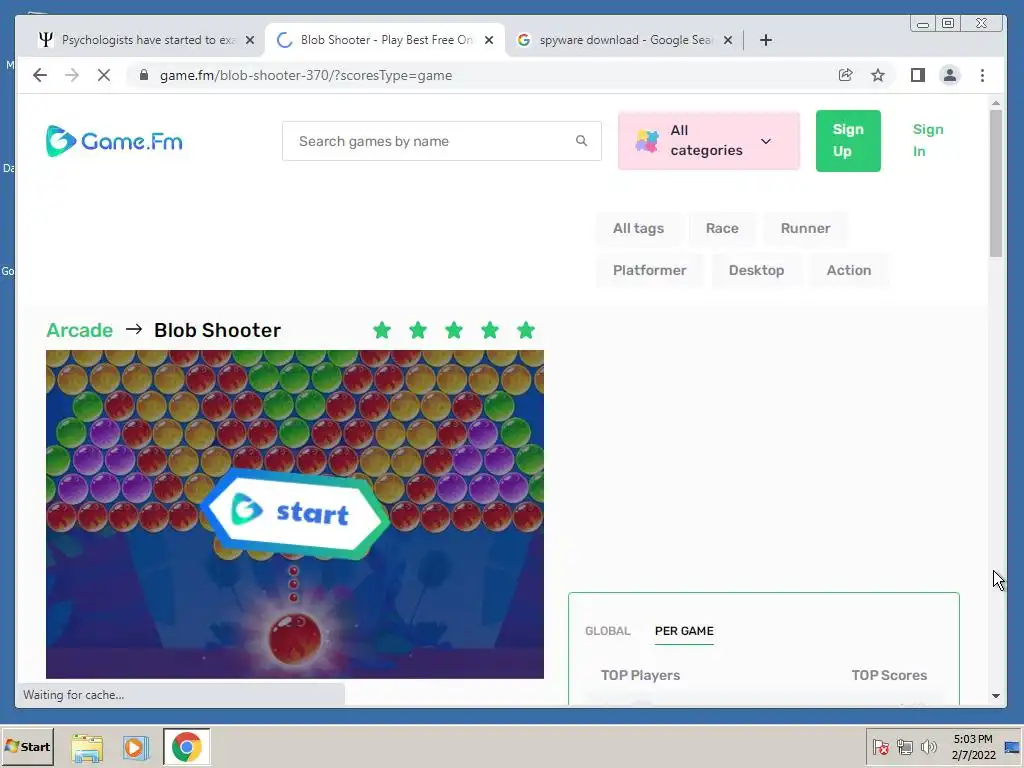Click Chrome icon in the taskbar
This screenshot has width=1024, height=768.
[187, 747]
